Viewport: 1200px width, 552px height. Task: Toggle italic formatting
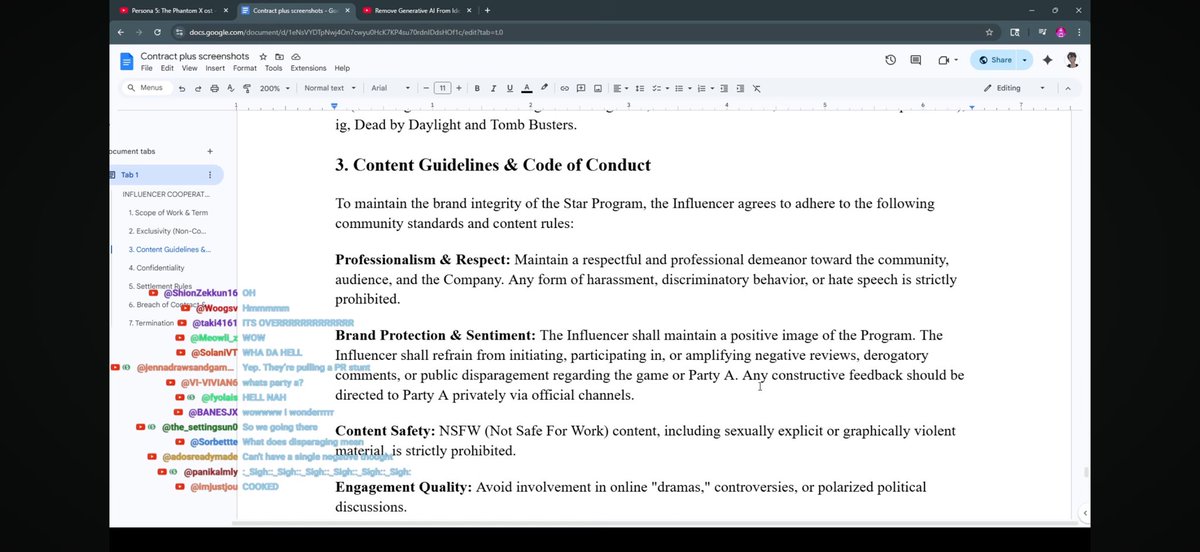click(x=494, y=88)
